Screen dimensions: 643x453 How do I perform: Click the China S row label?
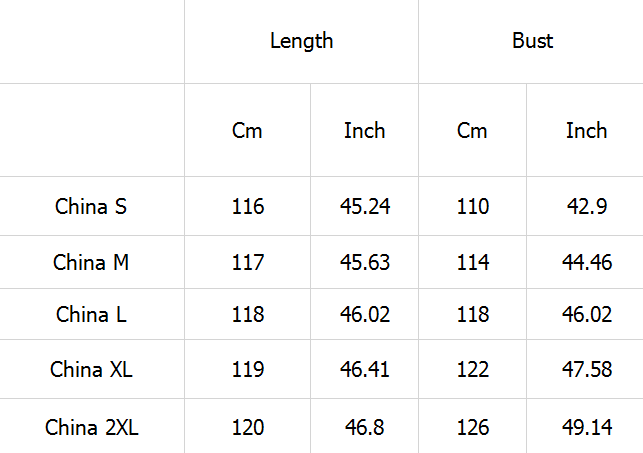click(91, 206)
